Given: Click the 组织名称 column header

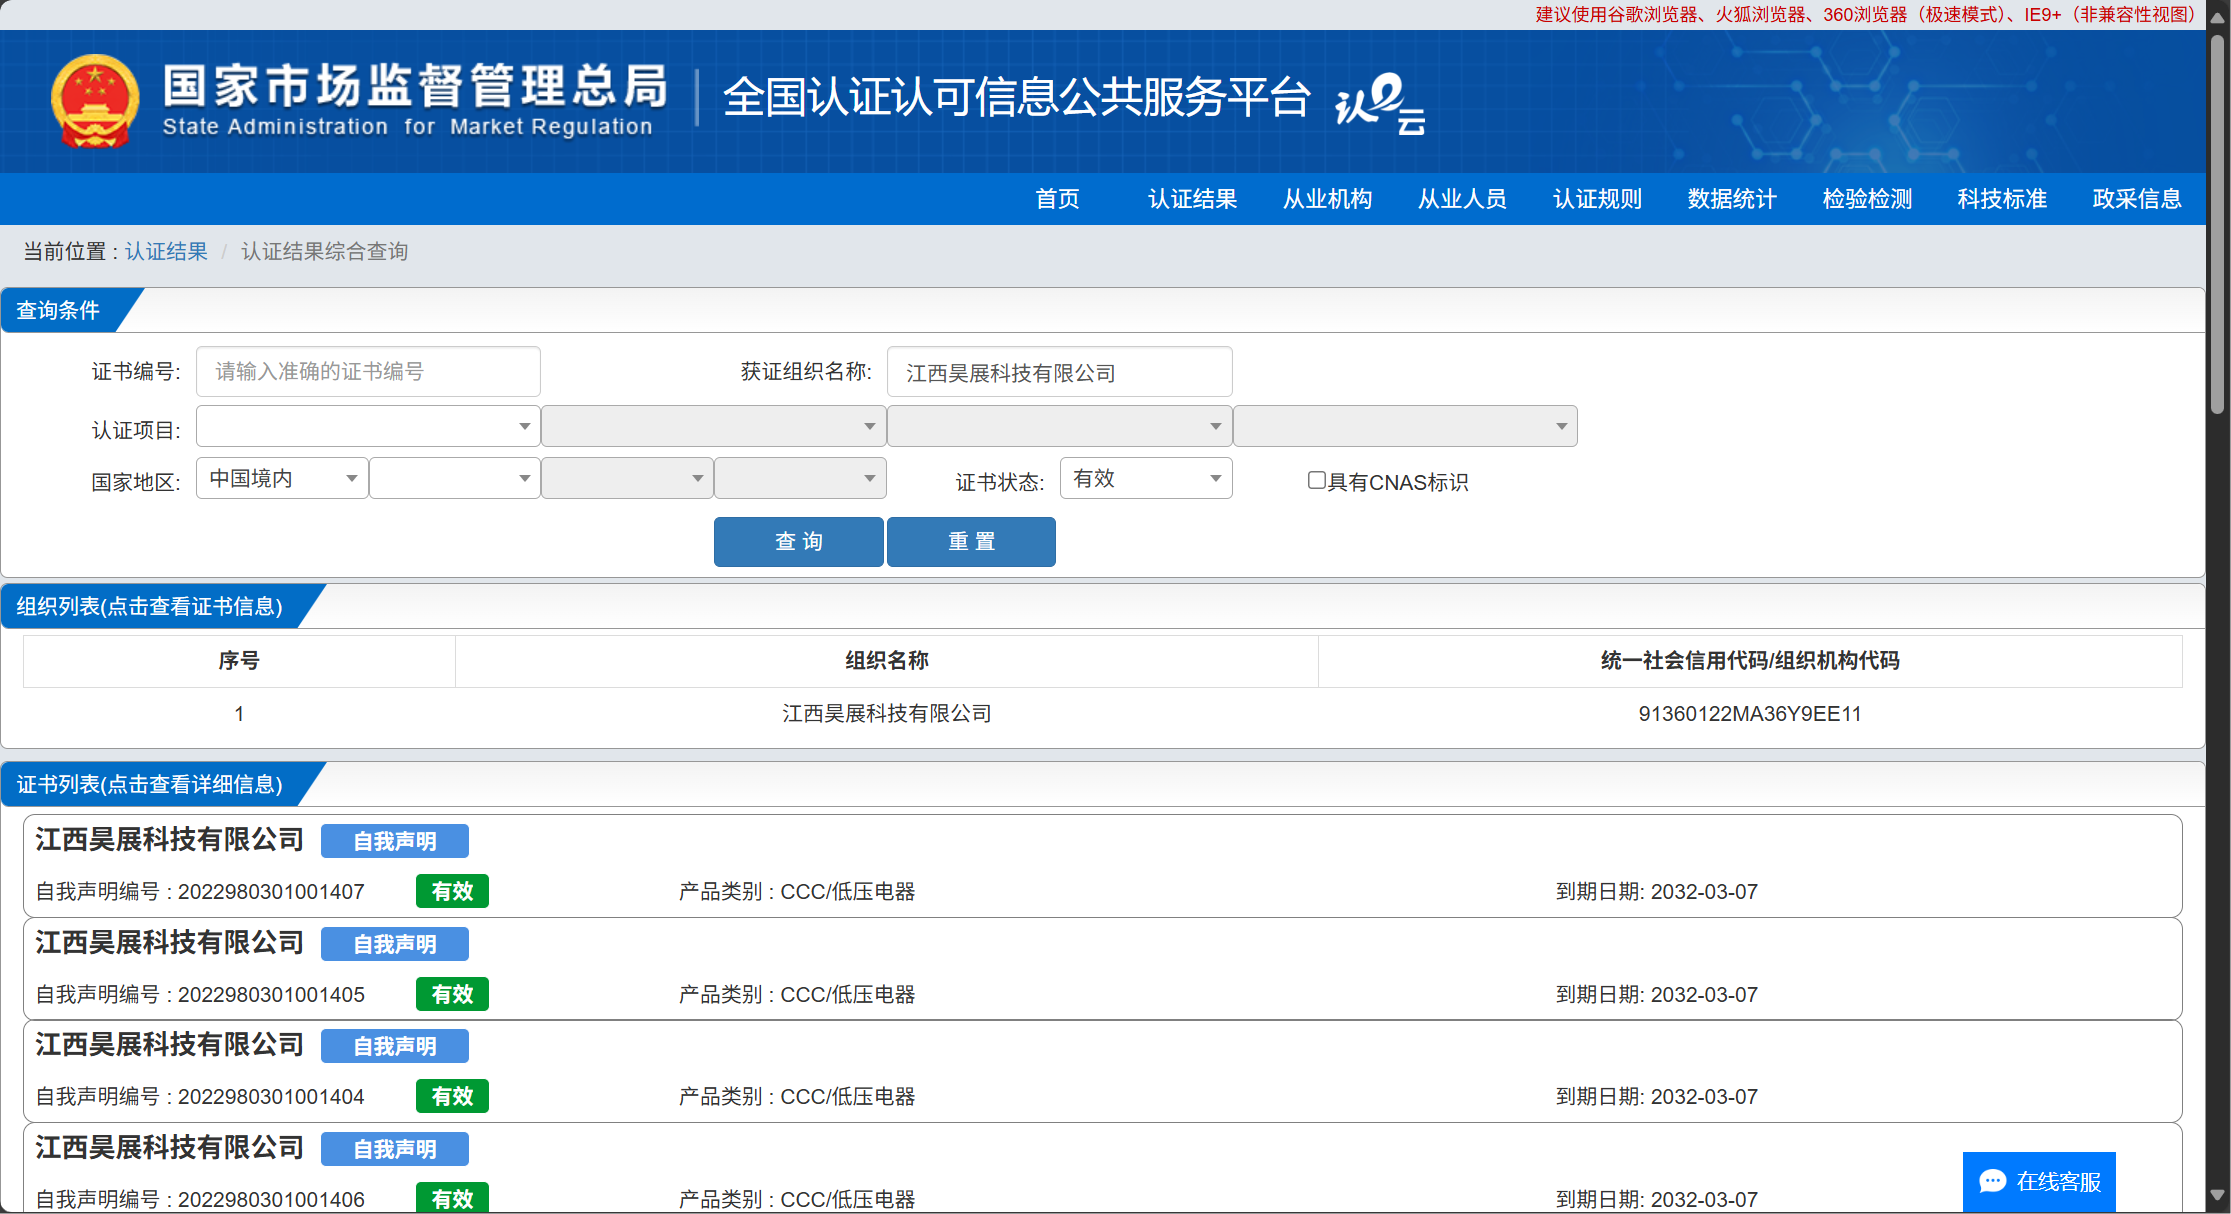Looking at the screenshot, I should coord(886,660).
